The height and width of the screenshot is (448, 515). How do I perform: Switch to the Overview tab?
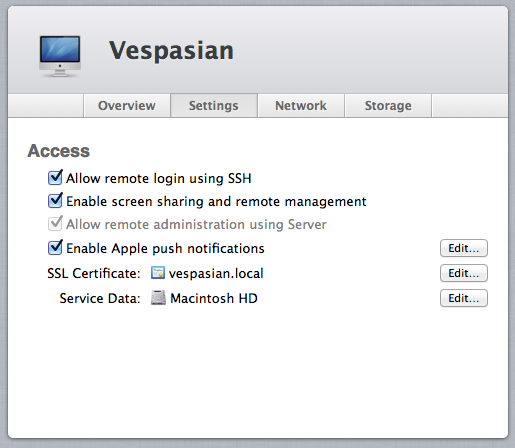[x=127, y=106]
